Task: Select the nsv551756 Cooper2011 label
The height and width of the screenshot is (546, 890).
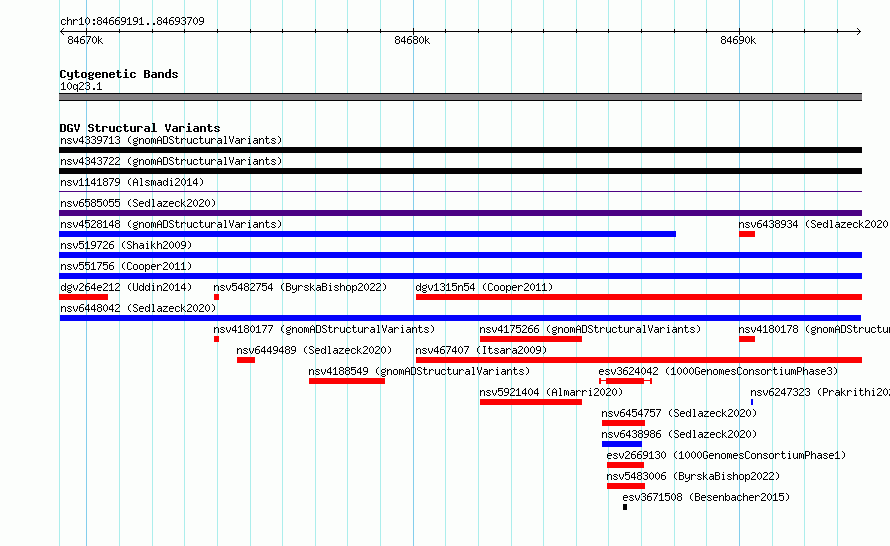Action: click(x=126, y=266)
